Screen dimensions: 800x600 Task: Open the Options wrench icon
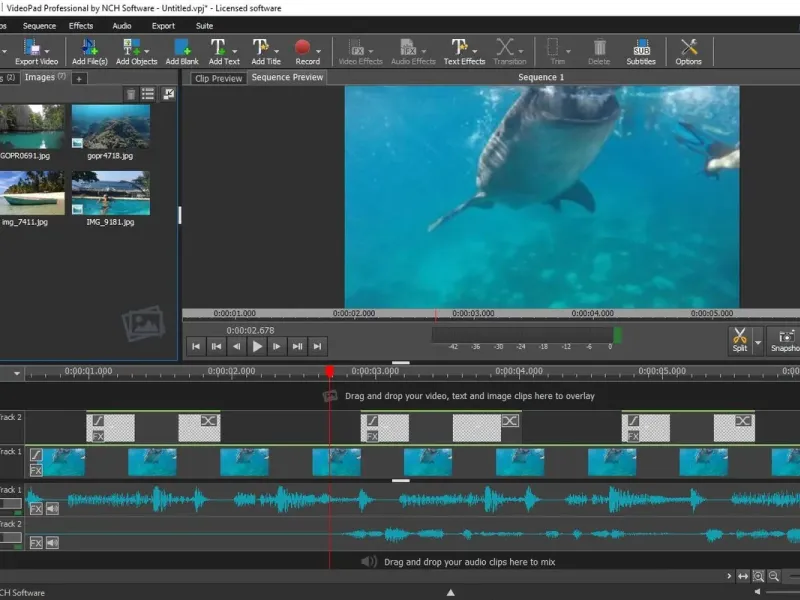(689, 47)
